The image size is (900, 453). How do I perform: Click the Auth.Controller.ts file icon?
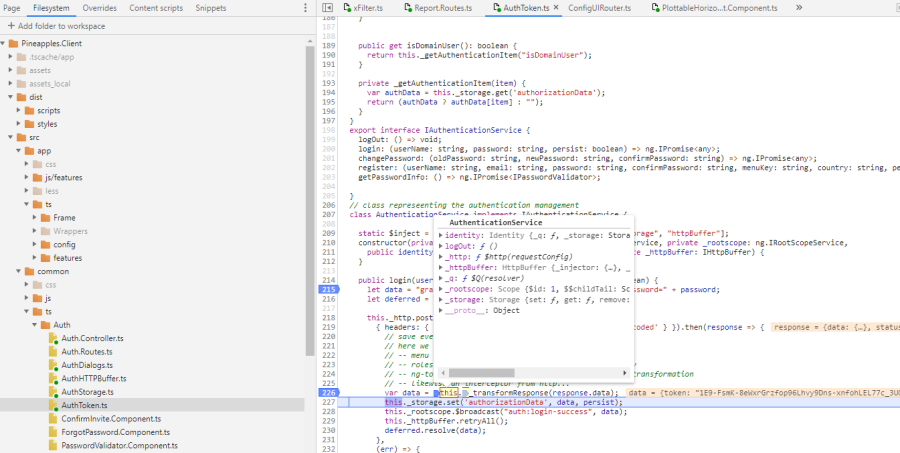pos(53,338)
